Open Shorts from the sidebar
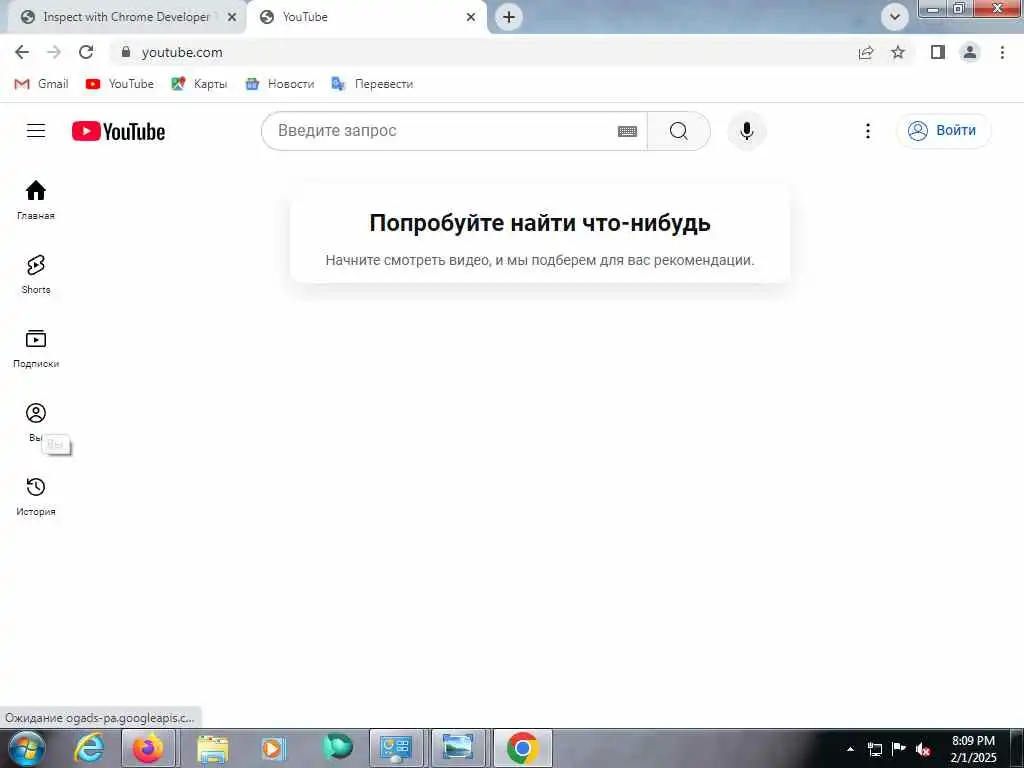The image size is (1024, 768). pyautogui.click(x=36, y=274)
